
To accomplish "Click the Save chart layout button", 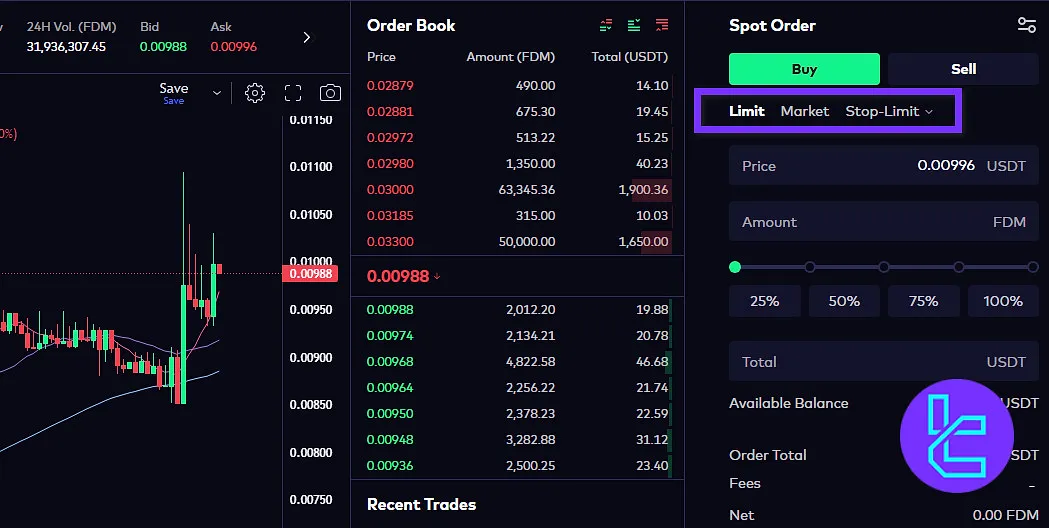I will tap(174, 89).
